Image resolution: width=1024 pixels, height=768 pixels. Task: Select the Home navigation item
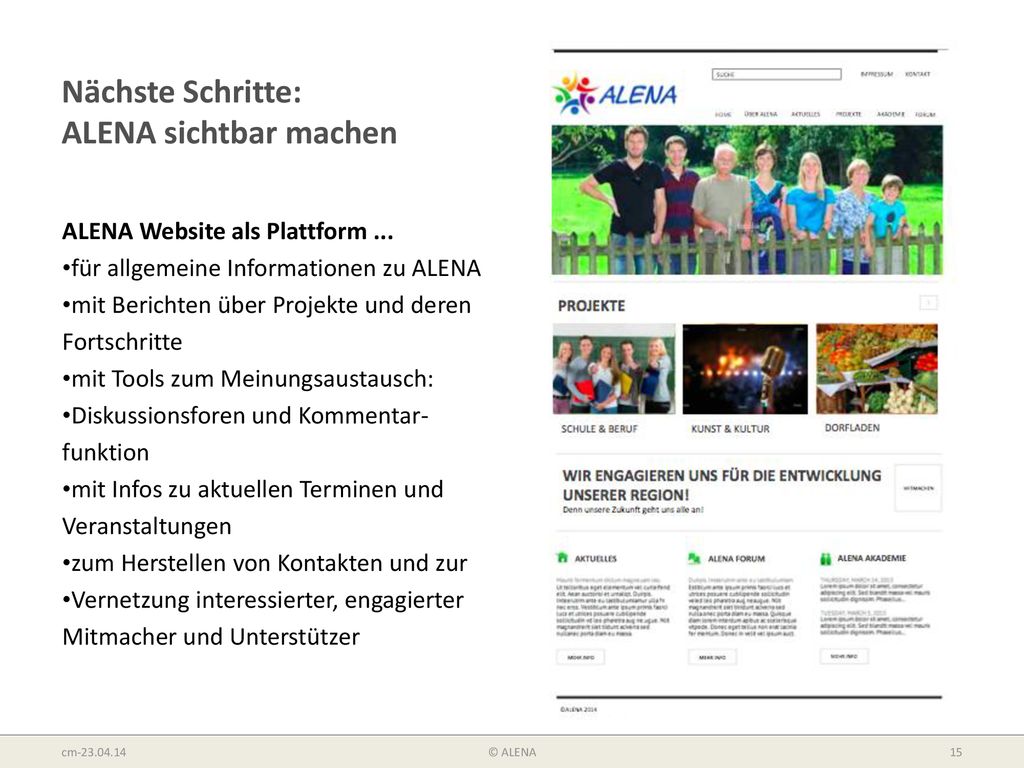[722, 114]
